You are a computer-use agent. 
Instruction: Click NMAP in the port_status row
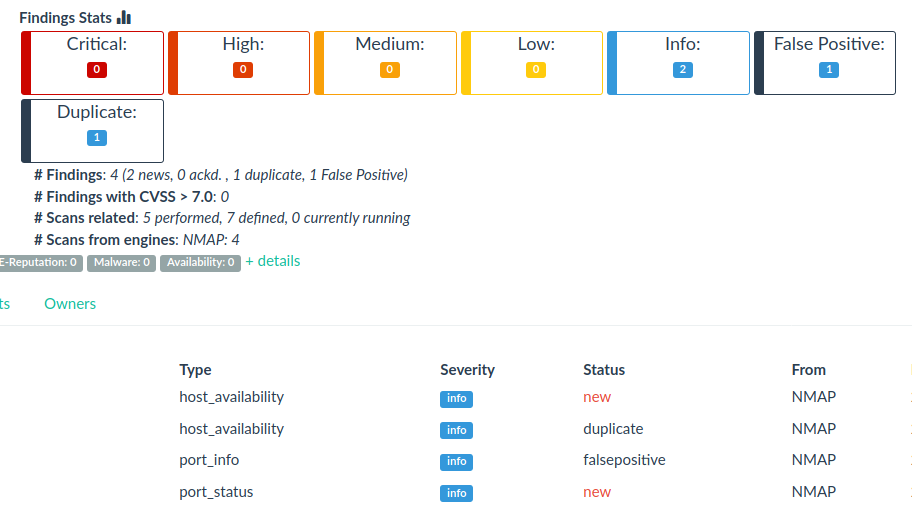pos(814,492)
